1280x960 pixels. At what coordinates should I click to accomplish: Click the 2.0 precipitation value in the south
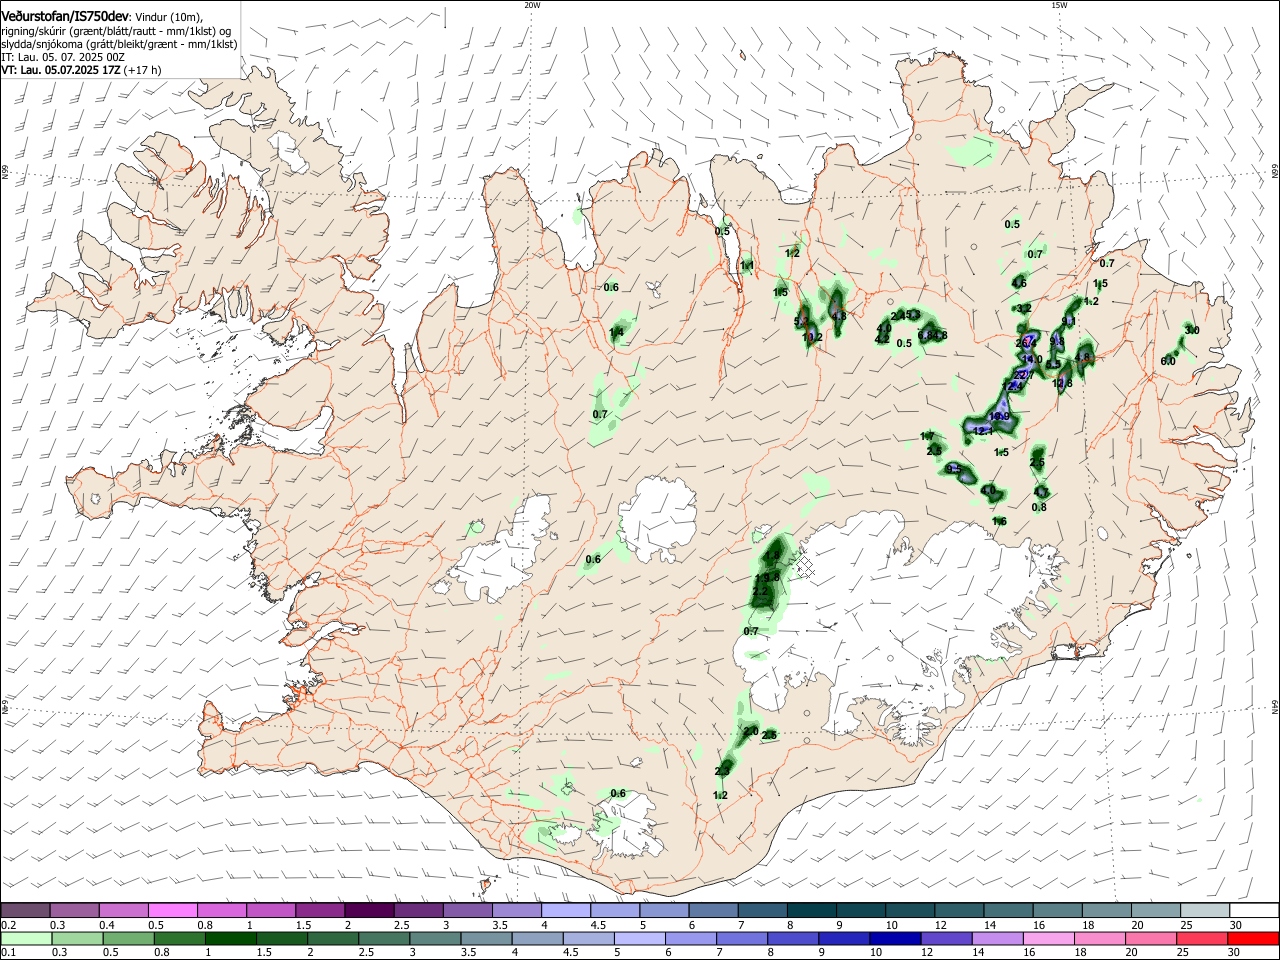point(751,731)
